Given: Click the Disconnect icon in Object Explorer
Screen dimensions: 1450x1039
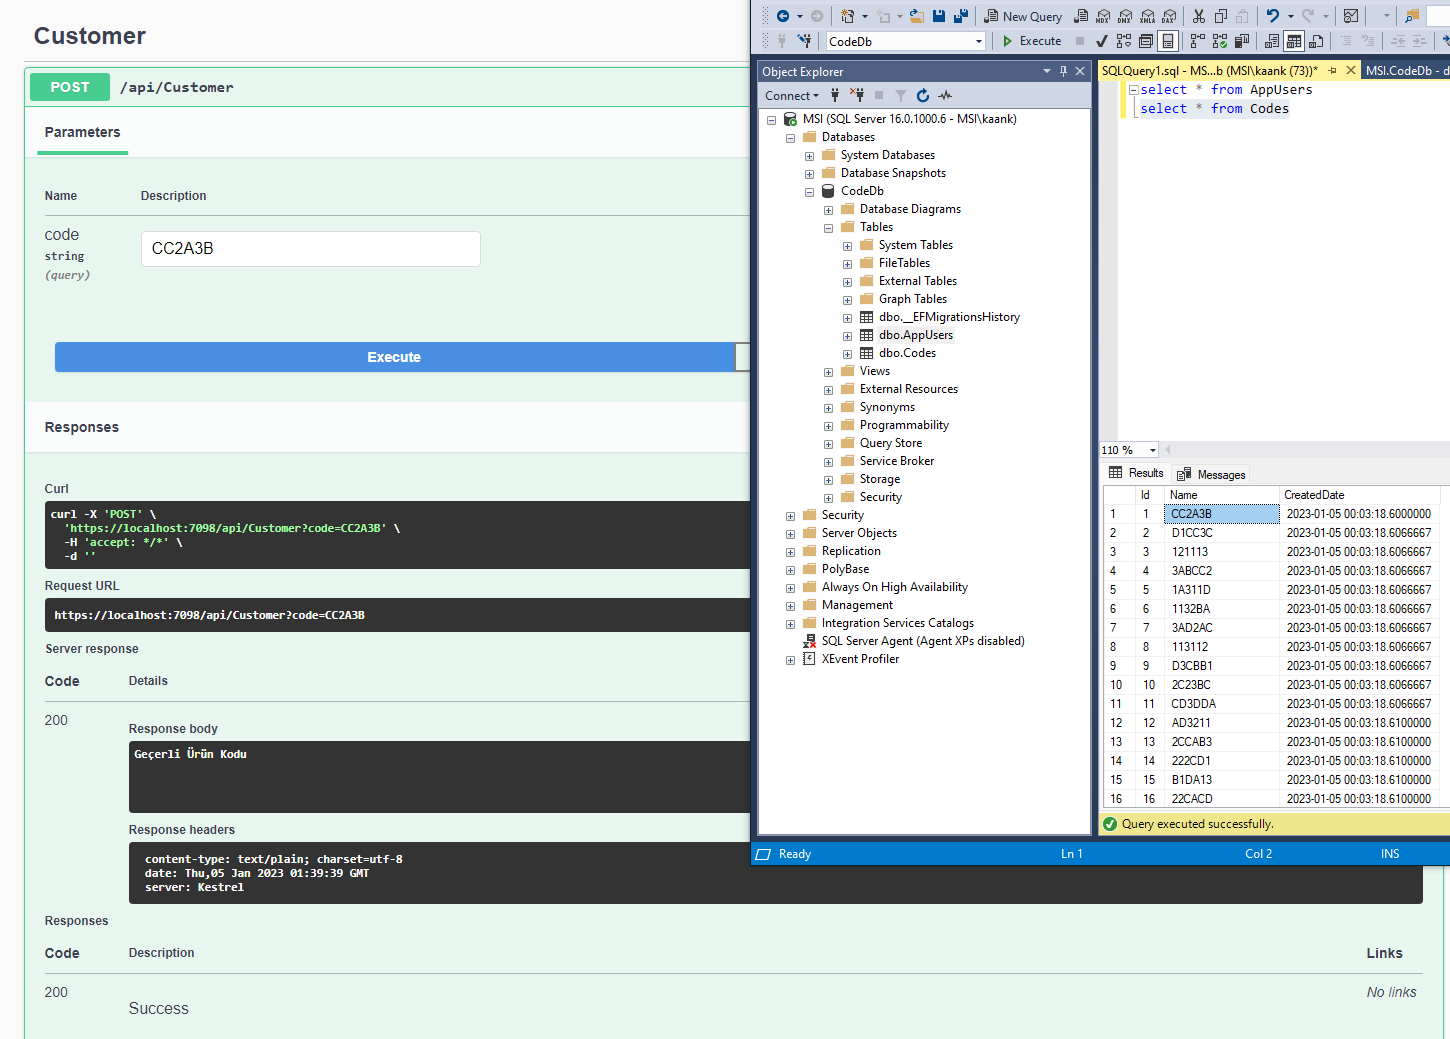Looking at the screenshot, I should coord(857,95).
